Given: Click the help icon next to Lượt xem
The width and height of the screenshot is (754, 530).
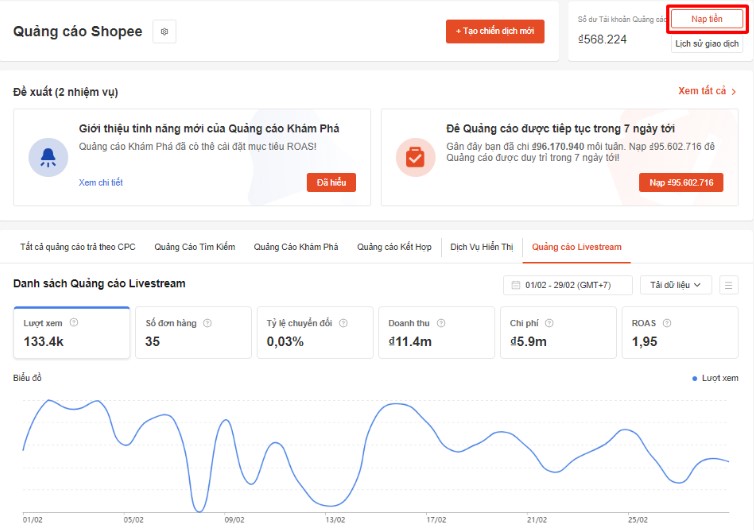Looking at the screenshot, I should click(x=74, y=323).
